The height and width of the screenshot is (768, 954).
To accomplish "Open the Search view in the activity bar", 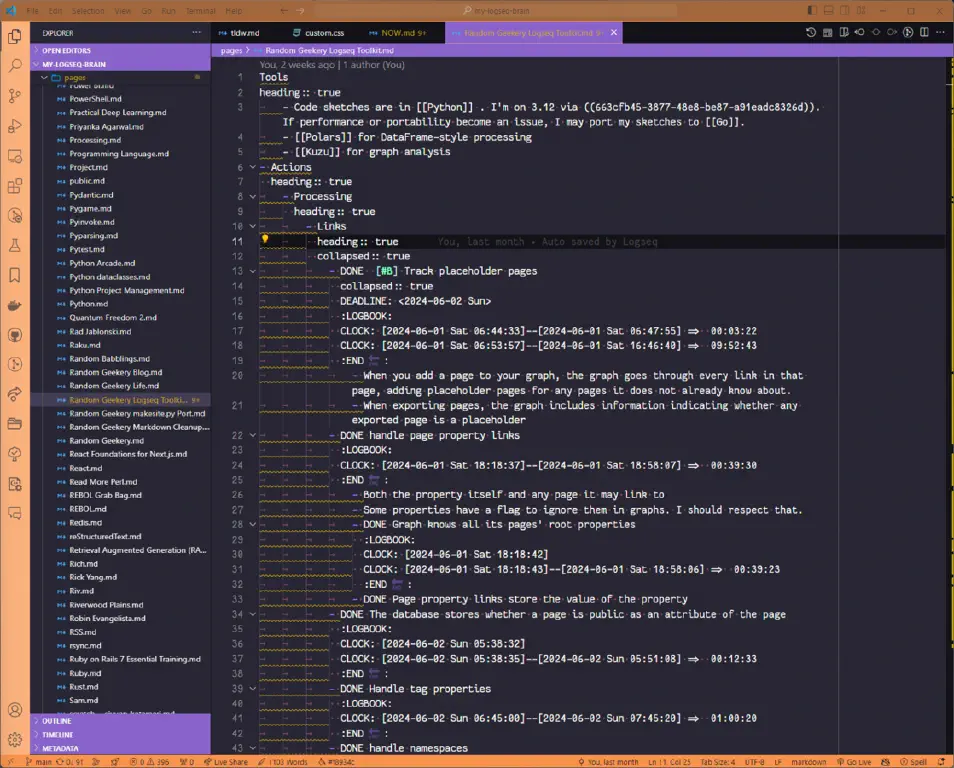I will [x=15, y=66].
